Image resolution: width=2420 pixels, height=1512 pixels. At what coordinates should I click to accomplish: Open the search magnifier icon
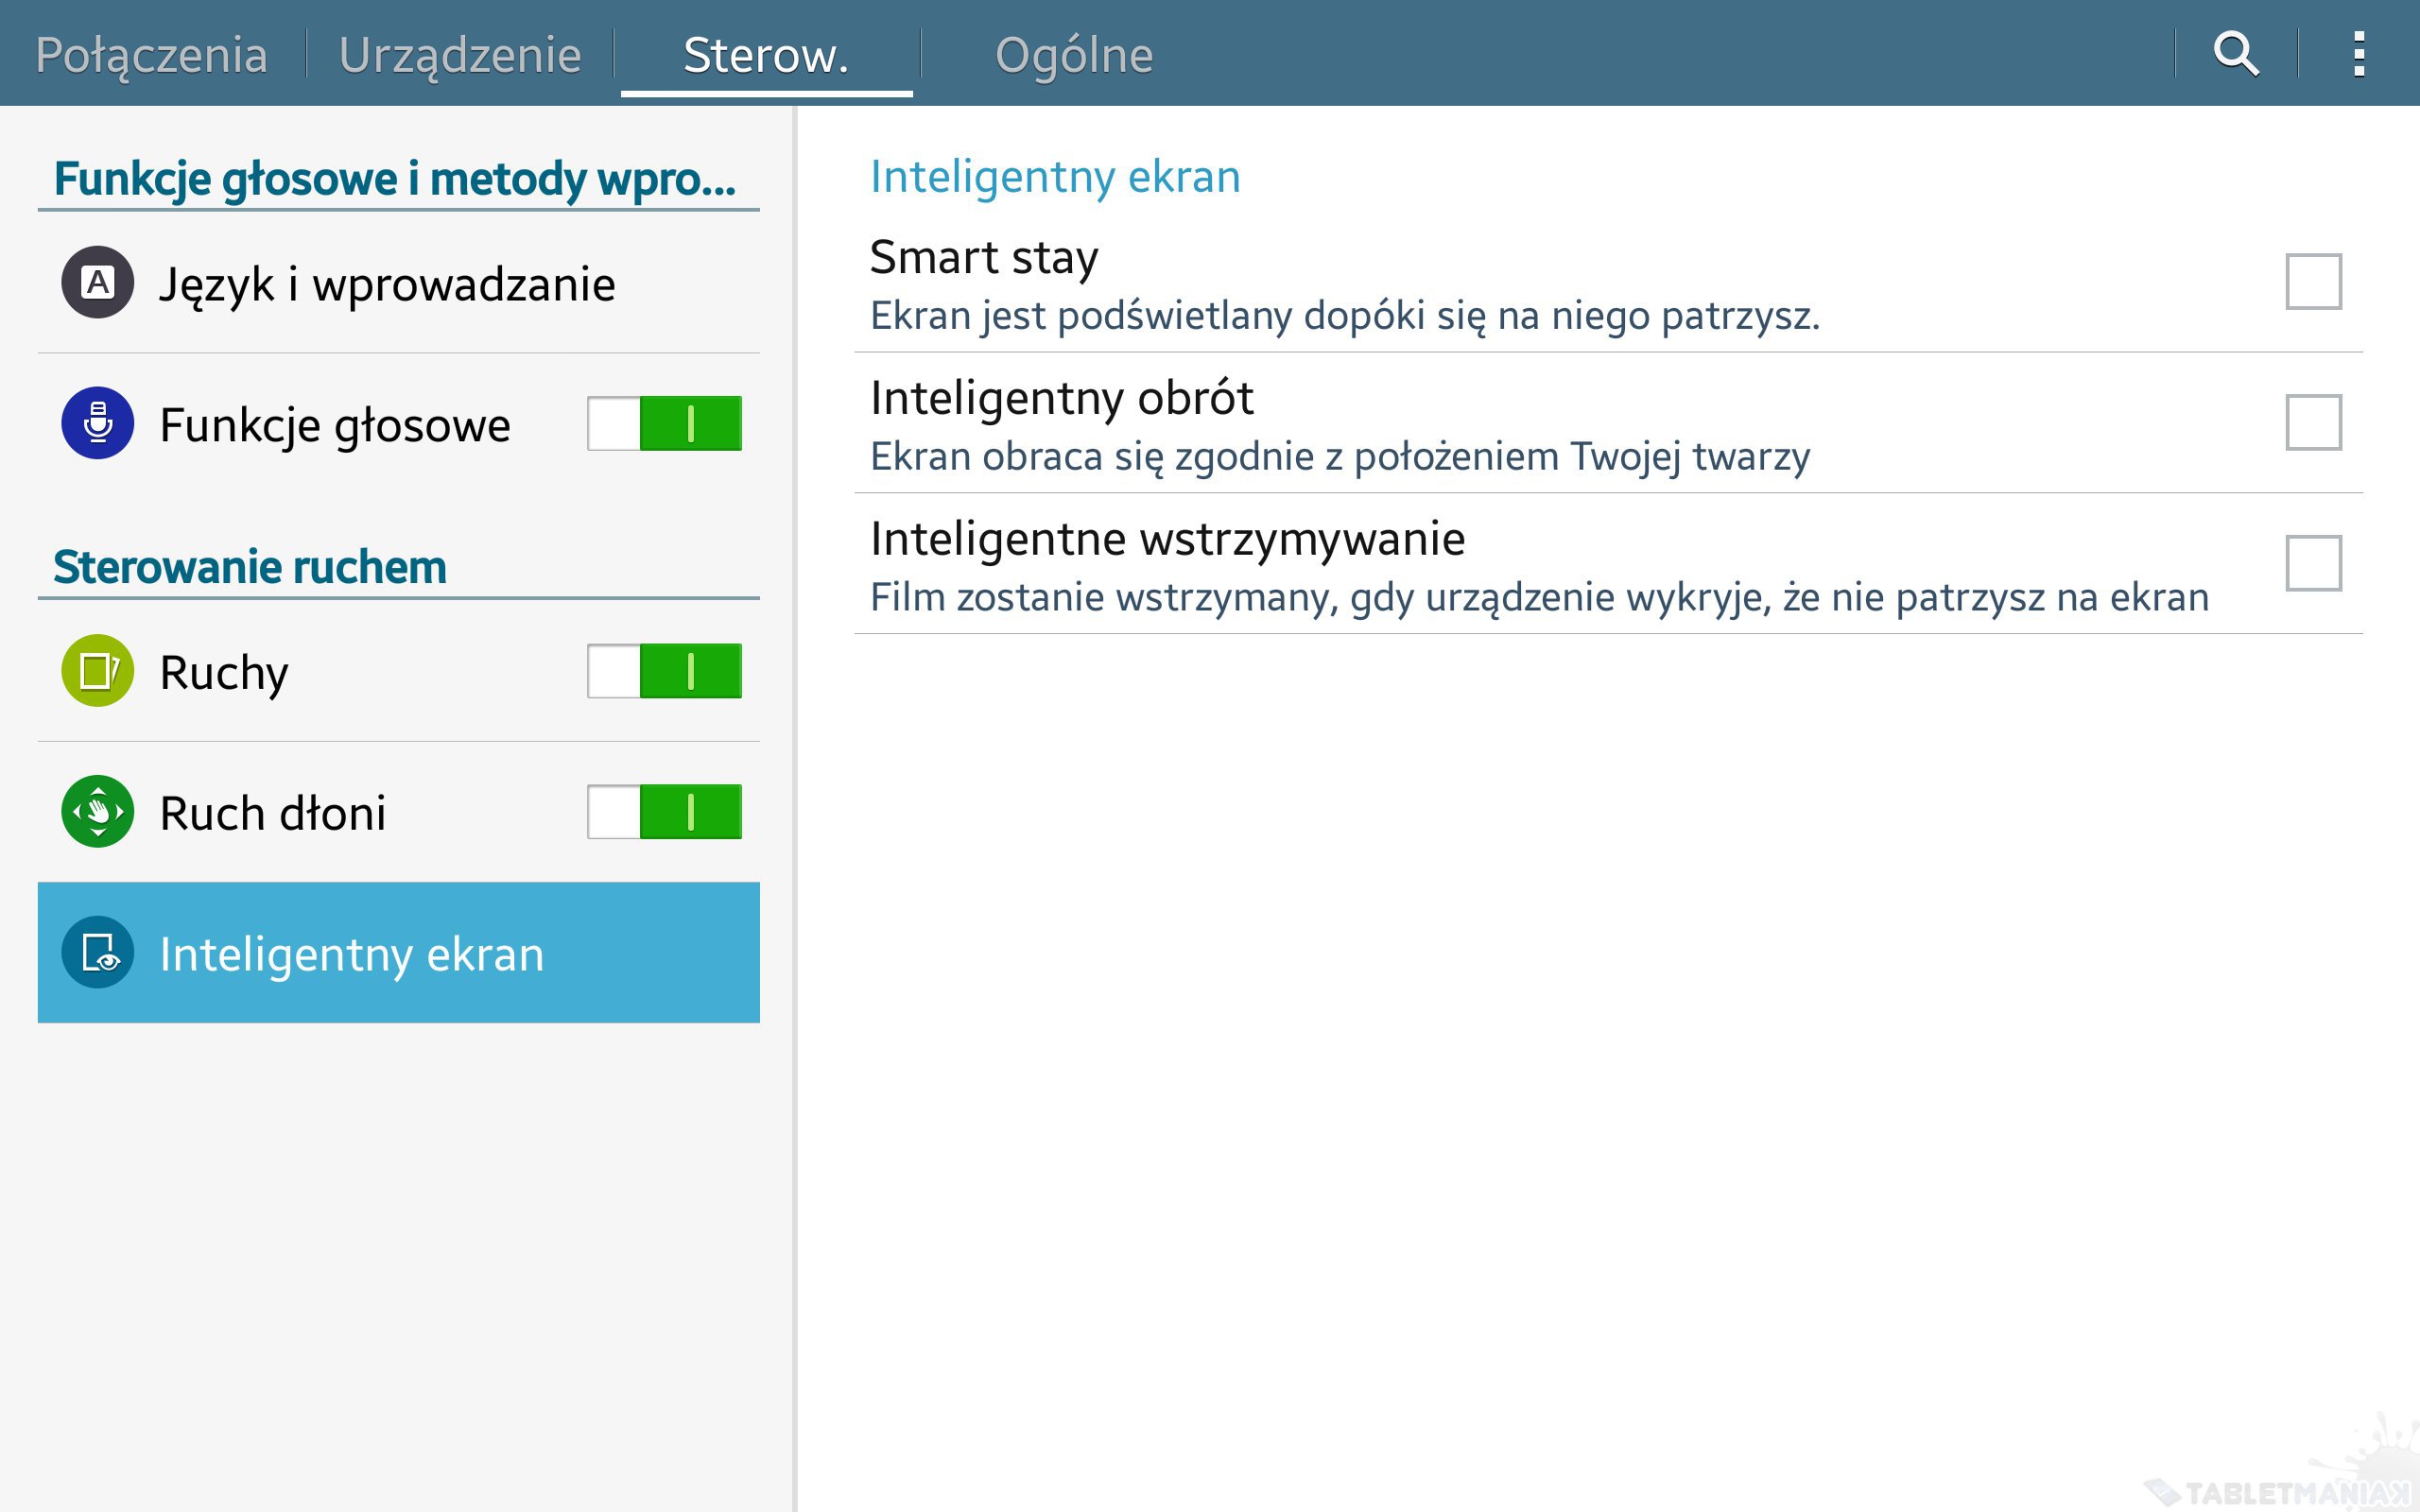[2236, 54]
